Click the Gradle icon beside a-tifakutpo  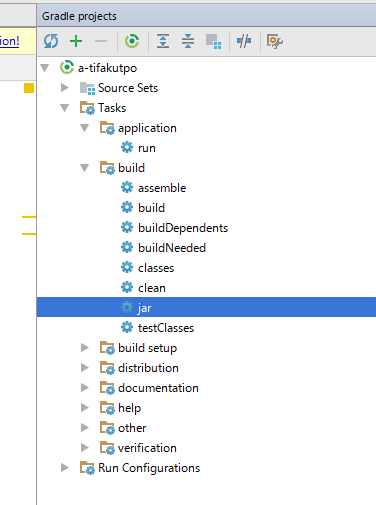tap(67, 67)
